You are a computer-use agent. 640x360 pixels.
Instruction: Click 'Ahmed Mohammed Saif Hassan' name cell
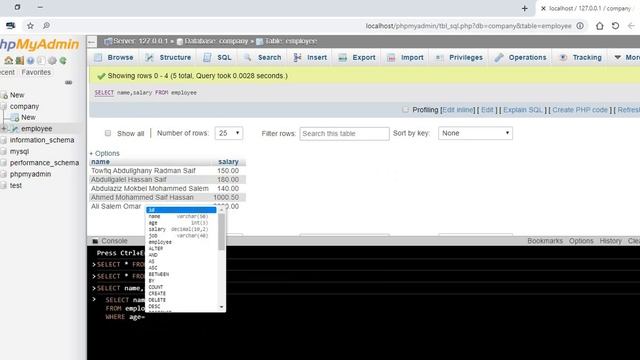point(142,197)
